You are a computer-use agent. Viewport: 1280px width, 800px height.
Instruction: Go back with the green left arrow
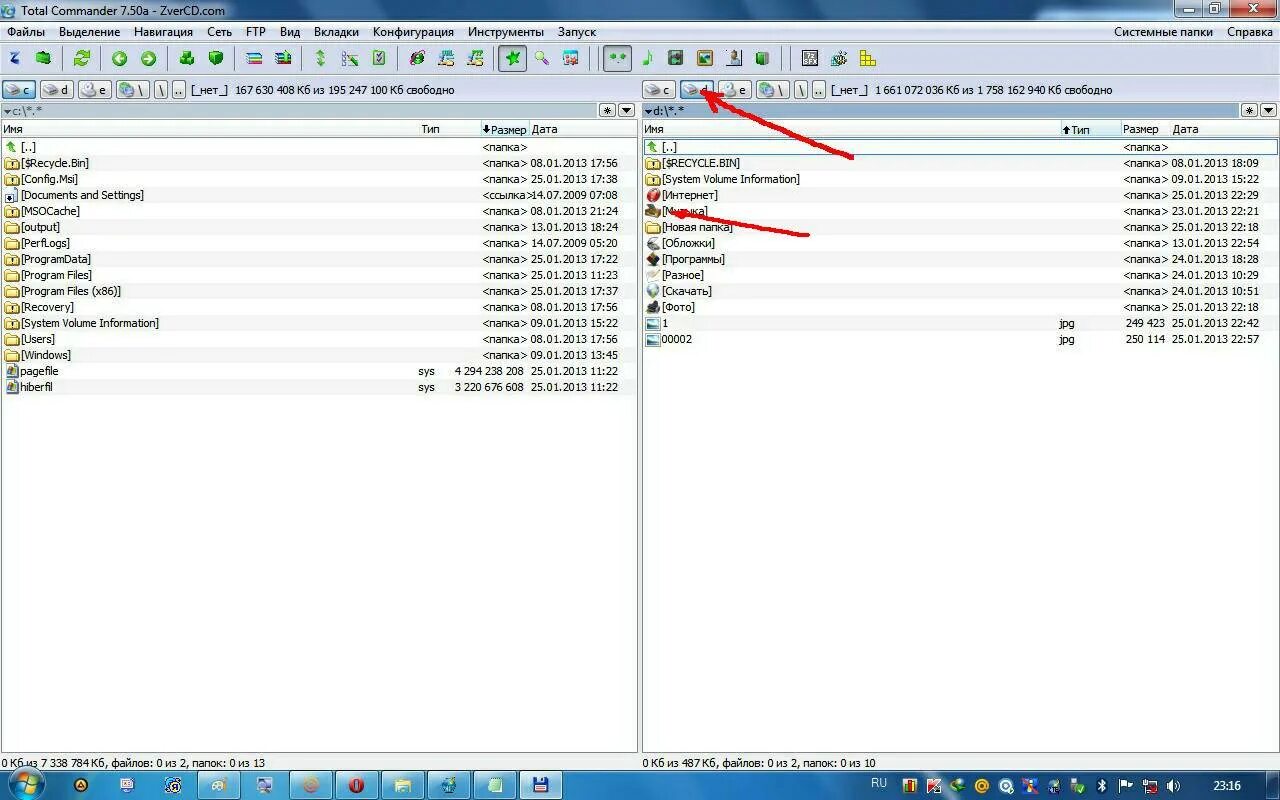(x=119, y=58)
